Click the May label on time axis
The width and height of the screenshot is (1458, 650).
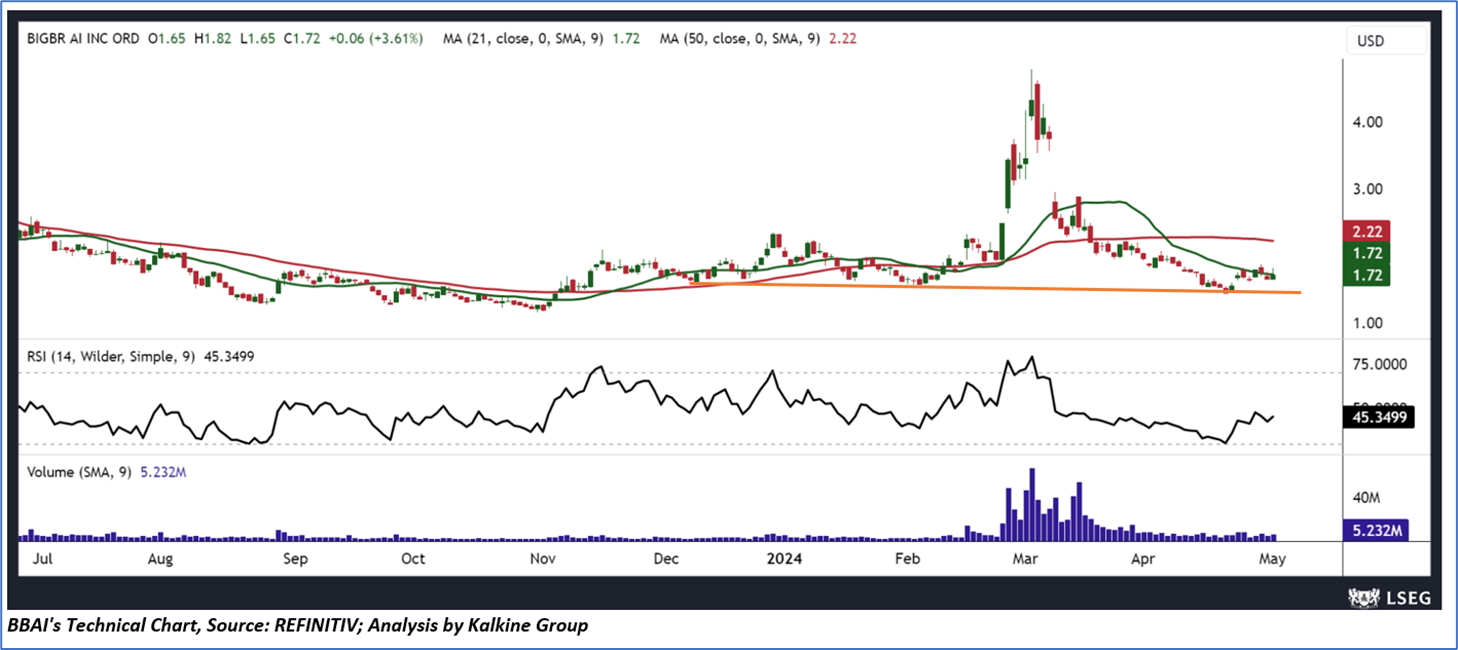pyautogui.click(x=1272, y=559)
